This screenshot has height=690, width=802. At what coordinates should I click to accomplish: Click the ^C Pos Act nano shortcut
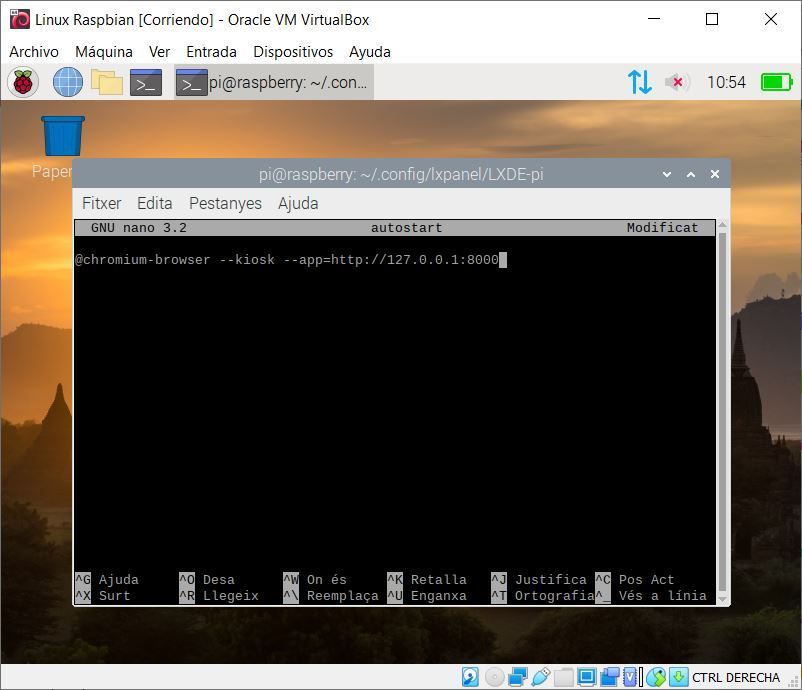tap(635, 580)
